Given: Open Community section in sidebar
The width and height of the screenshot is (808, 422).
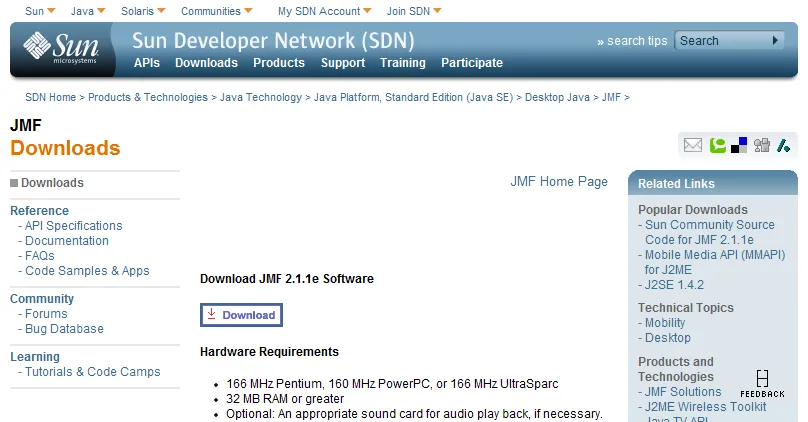Looking at the screenshot, I should (42, 299).
